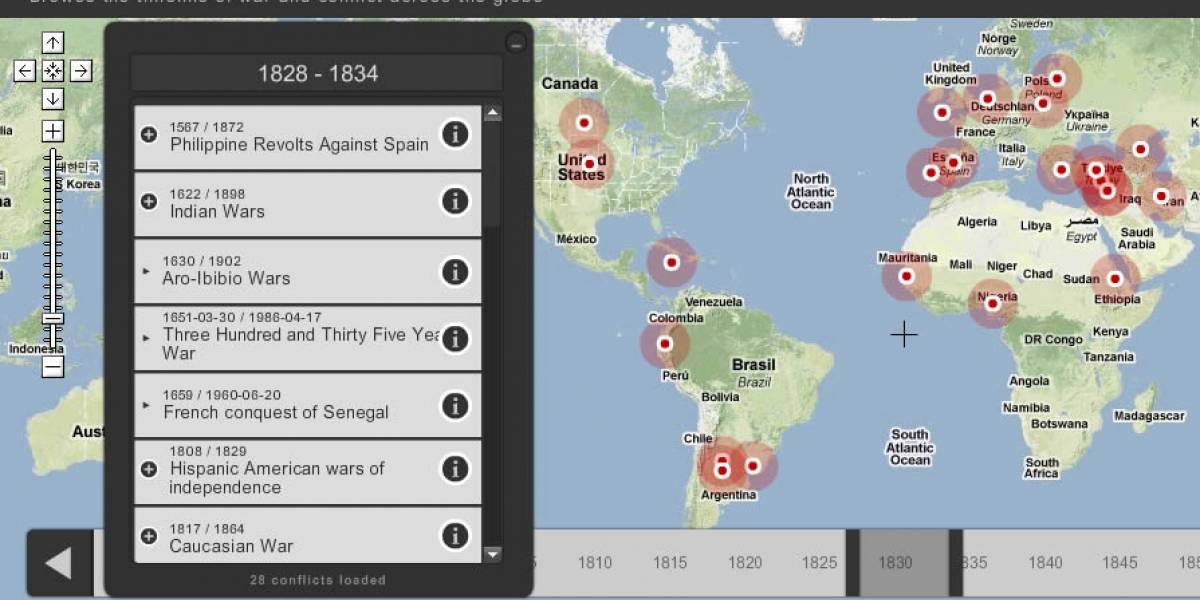Jump to 1820 on the timeline
This screenshot has height=600, width=1200.
pyautogui.click(x=744, y=563)
